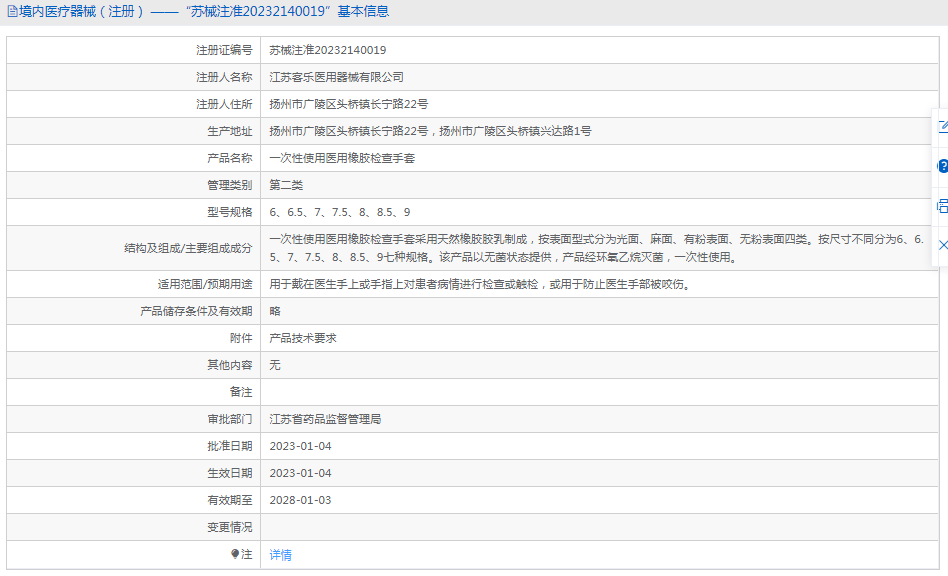Select the 注 label in the last row
Screen dimensions: 948x576
tap(247, 554)
